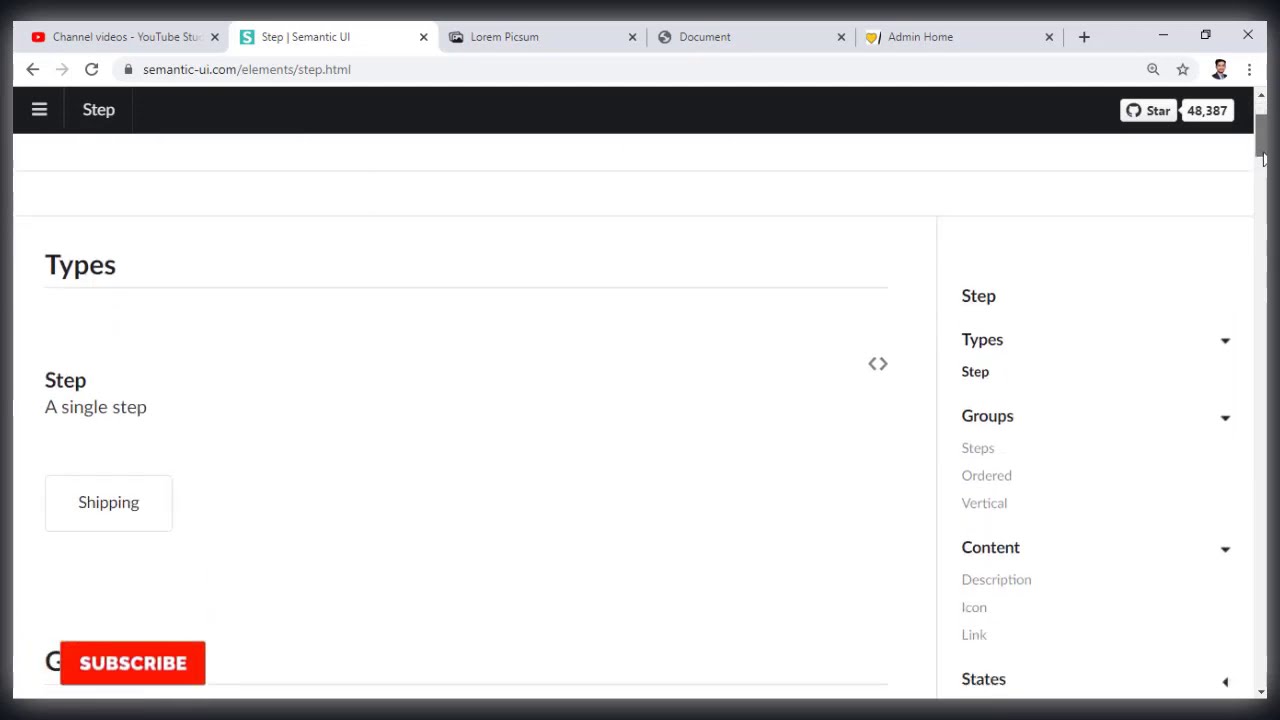Click the zoom magnifier icon in address bar
The height and width of the screenshot is (720, 1280).
pos(1153,70)
